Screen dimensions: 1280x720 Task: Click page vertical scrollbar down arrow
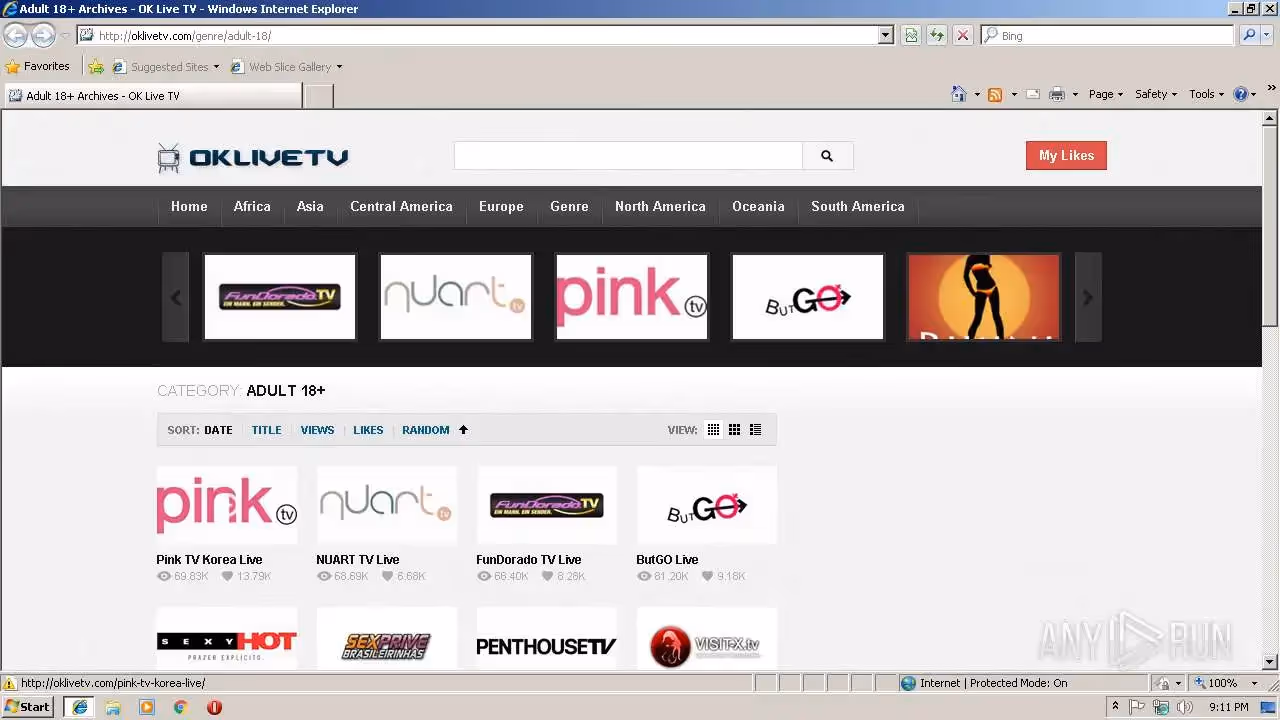pos(1270,662)
